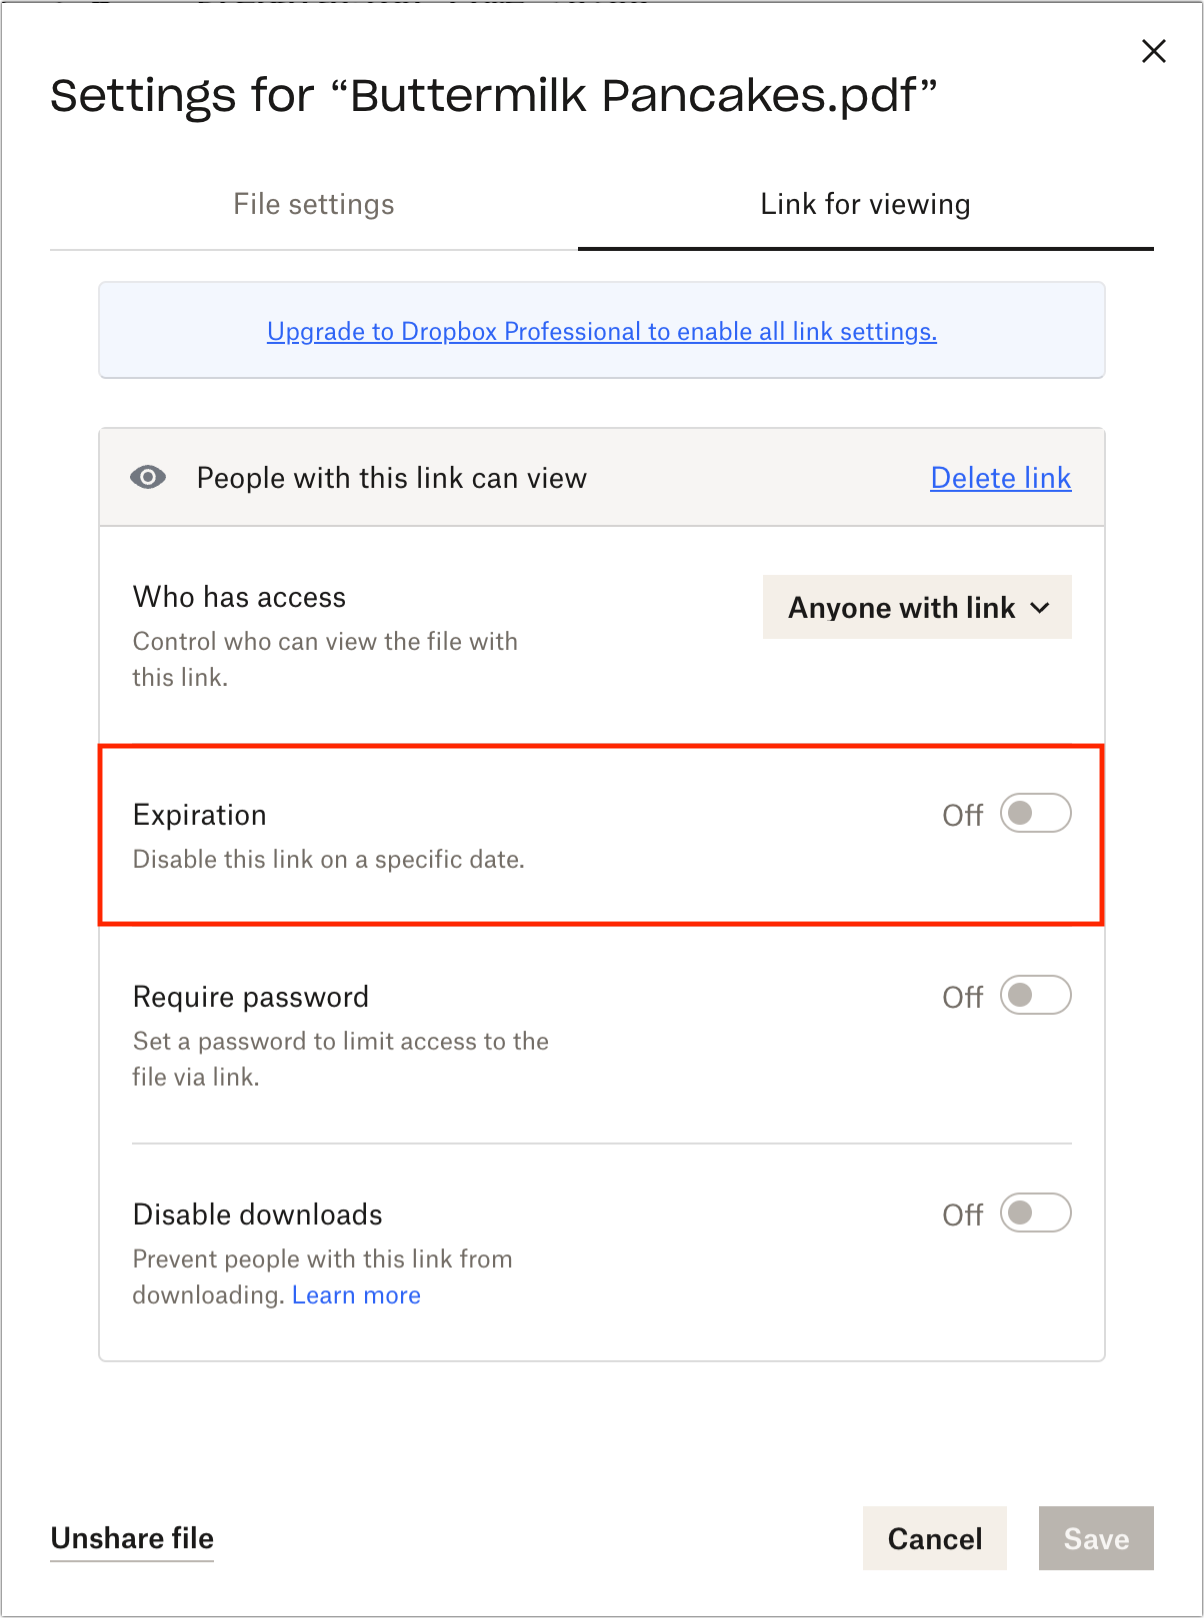Screen dimensions: 1204x1618
Task: Close the settings dialog with X icon
Action: [x=1154, y=51]
